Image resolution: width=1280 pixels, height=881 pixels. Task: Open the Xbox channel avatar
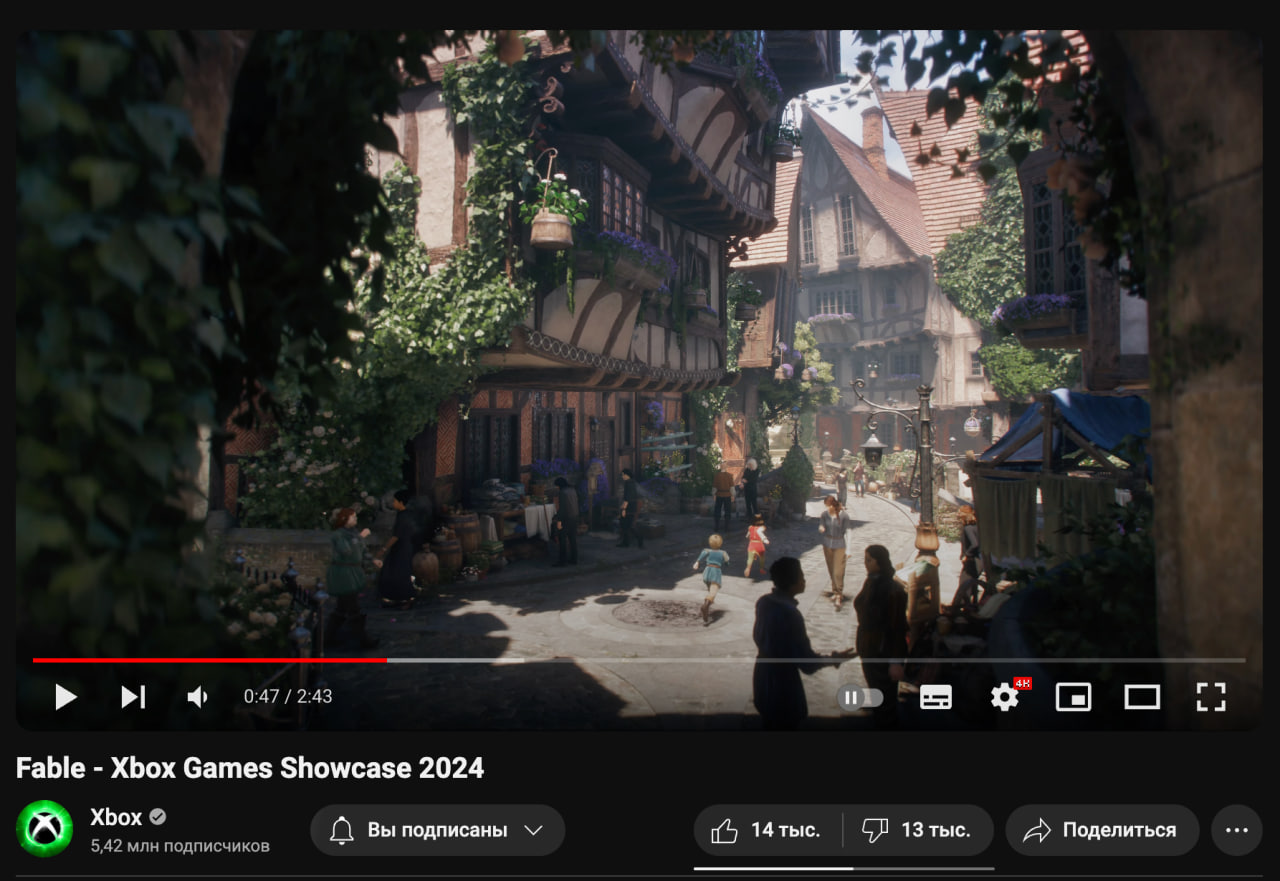coord(45,829)
